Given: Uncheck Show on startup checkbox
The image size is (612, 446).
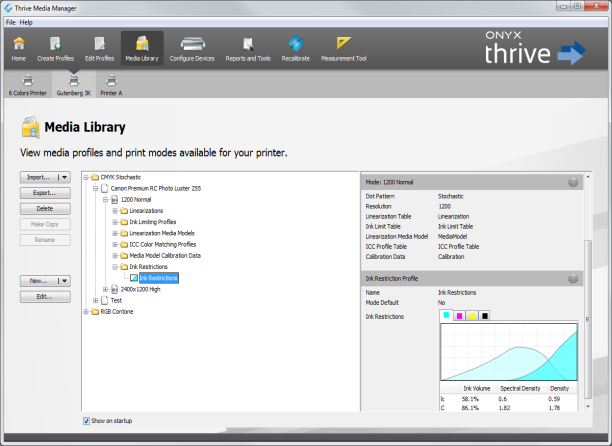Looking at the screenshot, I should tap(86, 421).
